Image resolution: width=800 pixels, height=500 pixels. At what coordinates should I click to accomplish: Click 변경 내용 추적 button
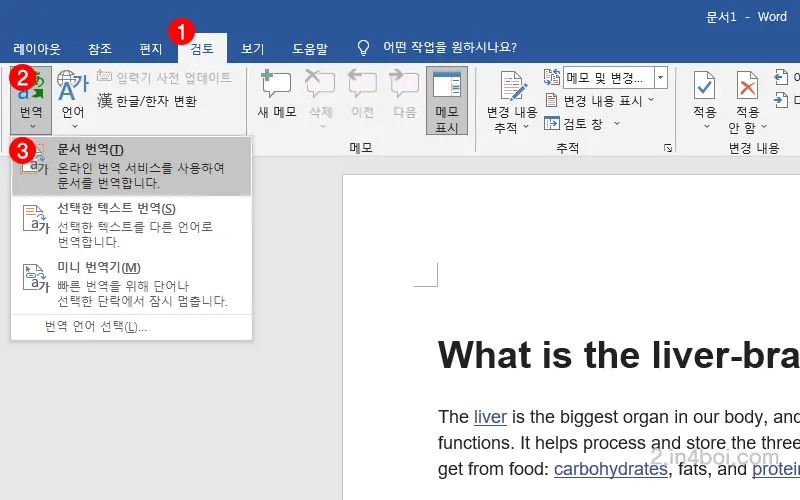[x=512, y=102]
